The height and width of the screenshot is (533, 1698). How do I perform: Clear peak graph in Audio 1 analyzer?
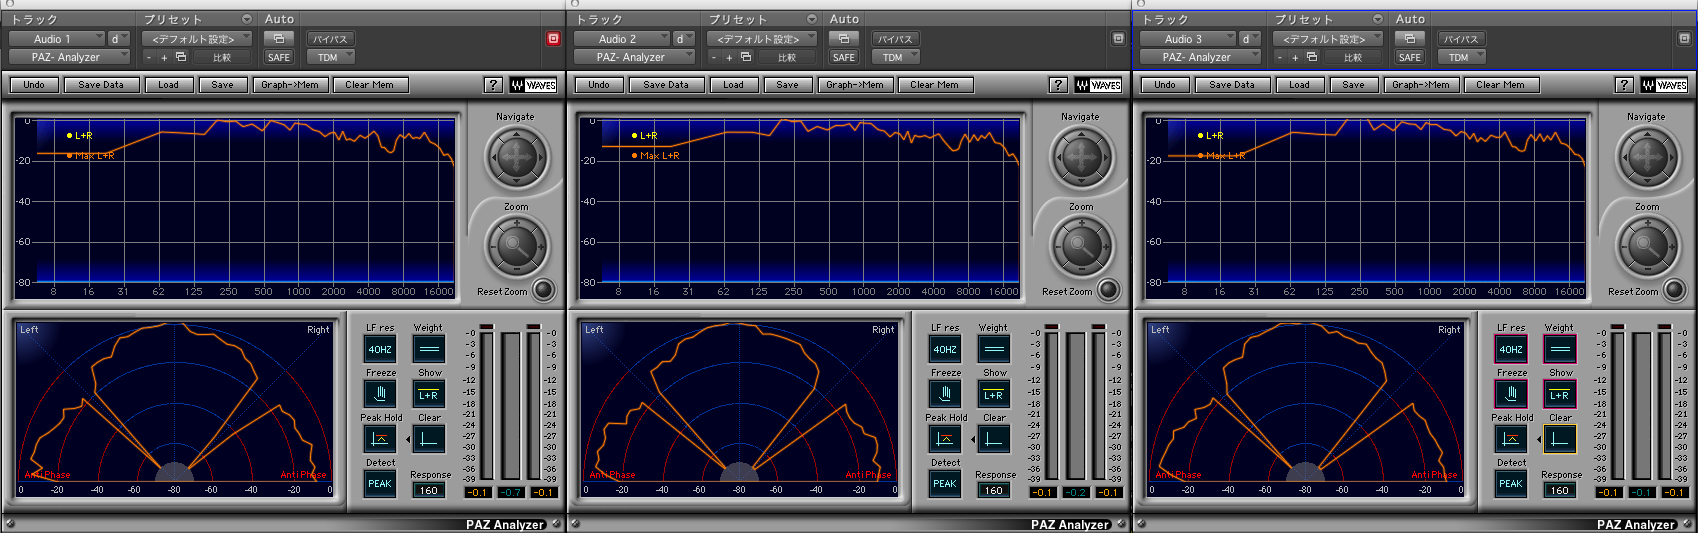(428, 438)
